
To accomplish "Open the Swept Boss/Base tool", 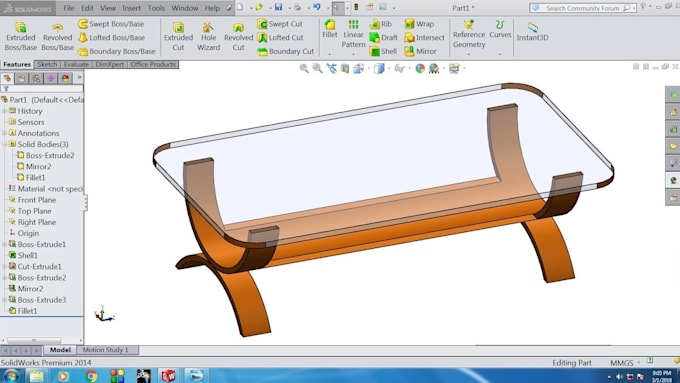I will (111, 24).
